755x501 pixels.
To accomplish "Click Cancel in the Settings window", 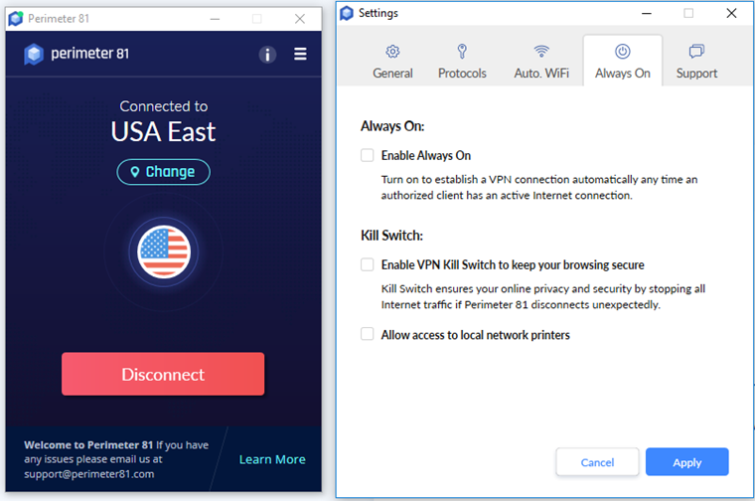I will point(597,462).
